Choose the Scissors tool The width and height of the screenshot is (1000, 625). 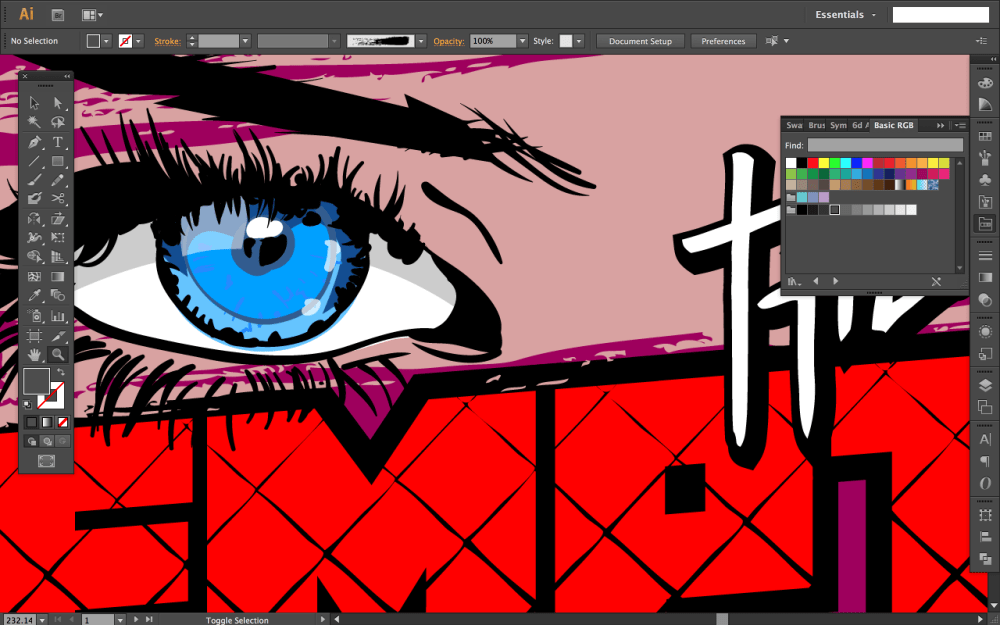(58, 199)
